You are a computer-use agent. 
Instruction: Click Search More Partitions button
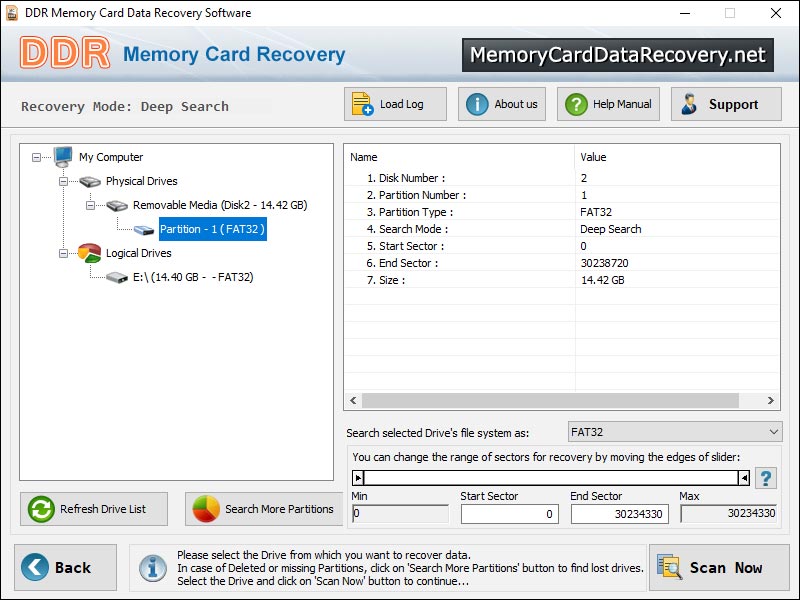(264, 509)
